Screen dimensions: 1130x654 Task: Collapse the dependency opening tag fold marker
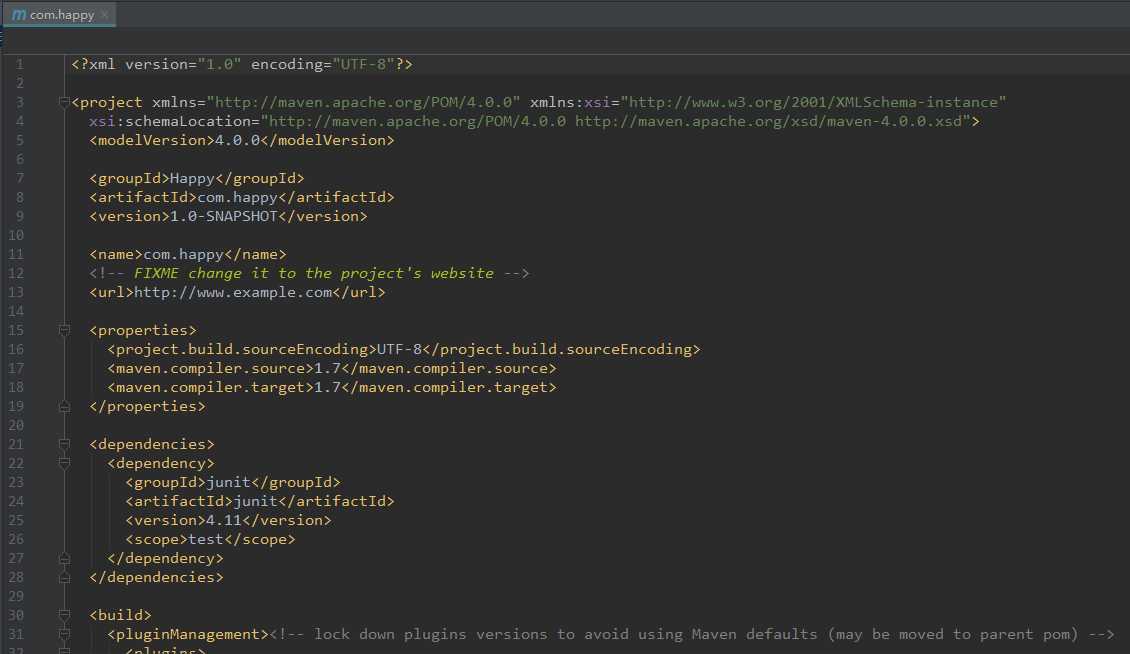(64, 464)
